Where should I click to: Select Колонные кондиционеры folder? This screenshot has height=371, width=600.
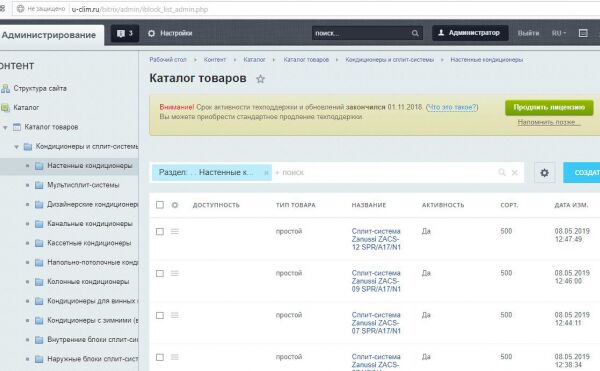pyautogui.click(x=88, y=282)
